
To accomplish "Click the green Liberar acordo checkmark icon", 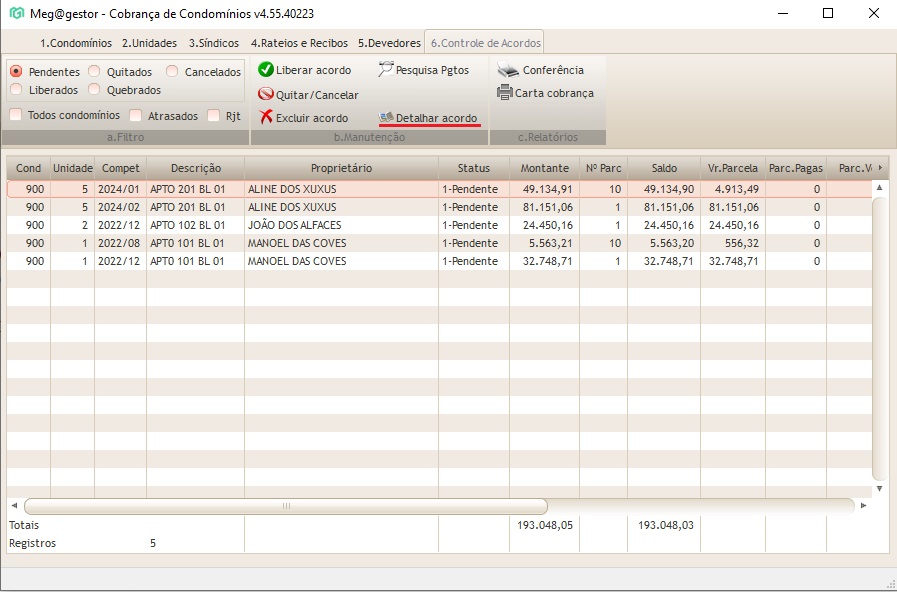I will pyautogui.click(x=266, y=70).
